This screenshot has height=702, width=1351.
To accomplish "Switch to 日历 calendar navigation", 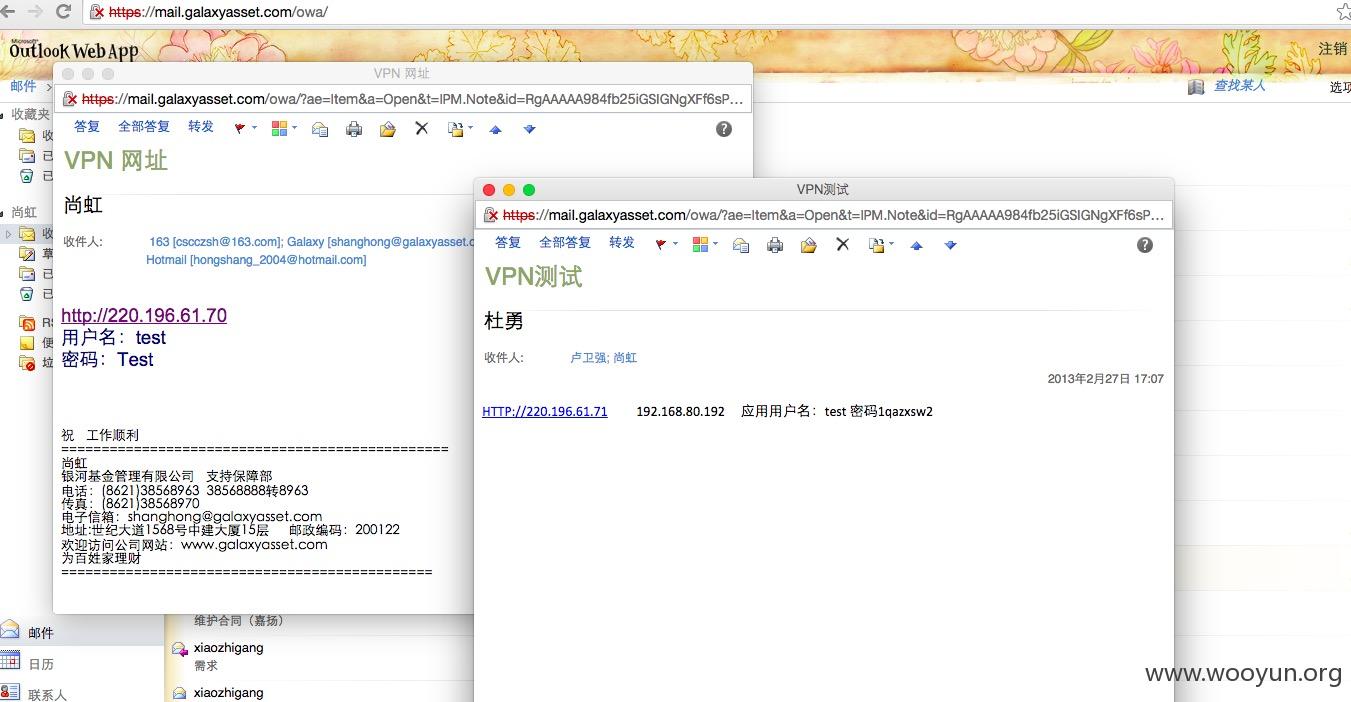I will (41, 663).
